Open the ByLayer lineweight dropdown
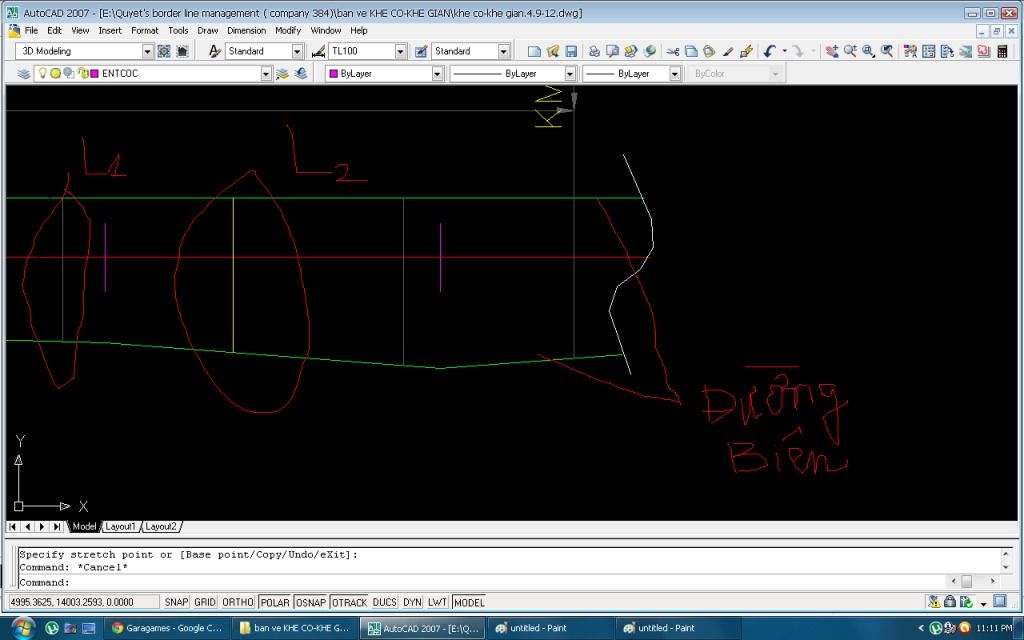Image resolution: width=1024 pixels, height=640 pixels. [675, 74]
